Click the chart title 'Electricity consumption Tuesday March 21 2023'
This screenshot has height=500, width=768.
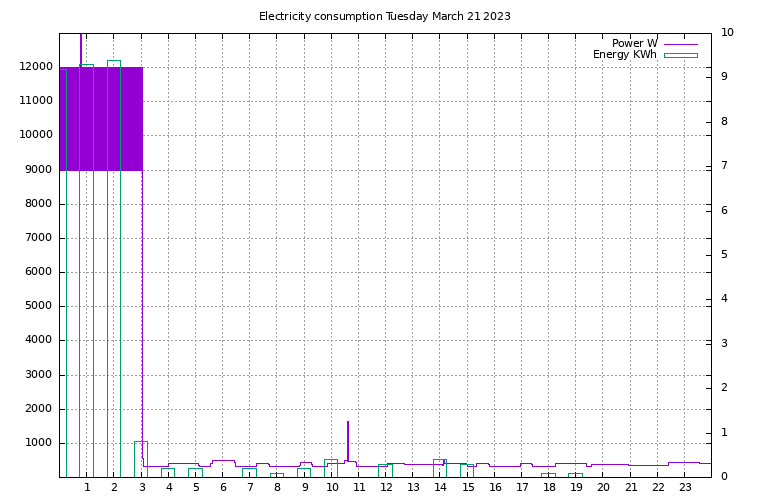coord(384,16)
